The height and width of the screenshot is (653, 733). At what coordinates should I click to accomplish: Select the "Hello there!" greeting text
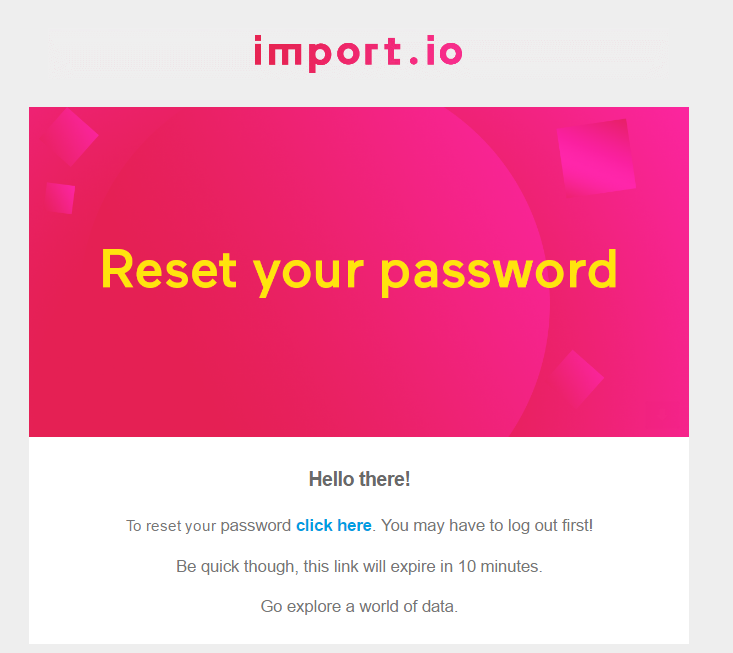tap(359, 479)
